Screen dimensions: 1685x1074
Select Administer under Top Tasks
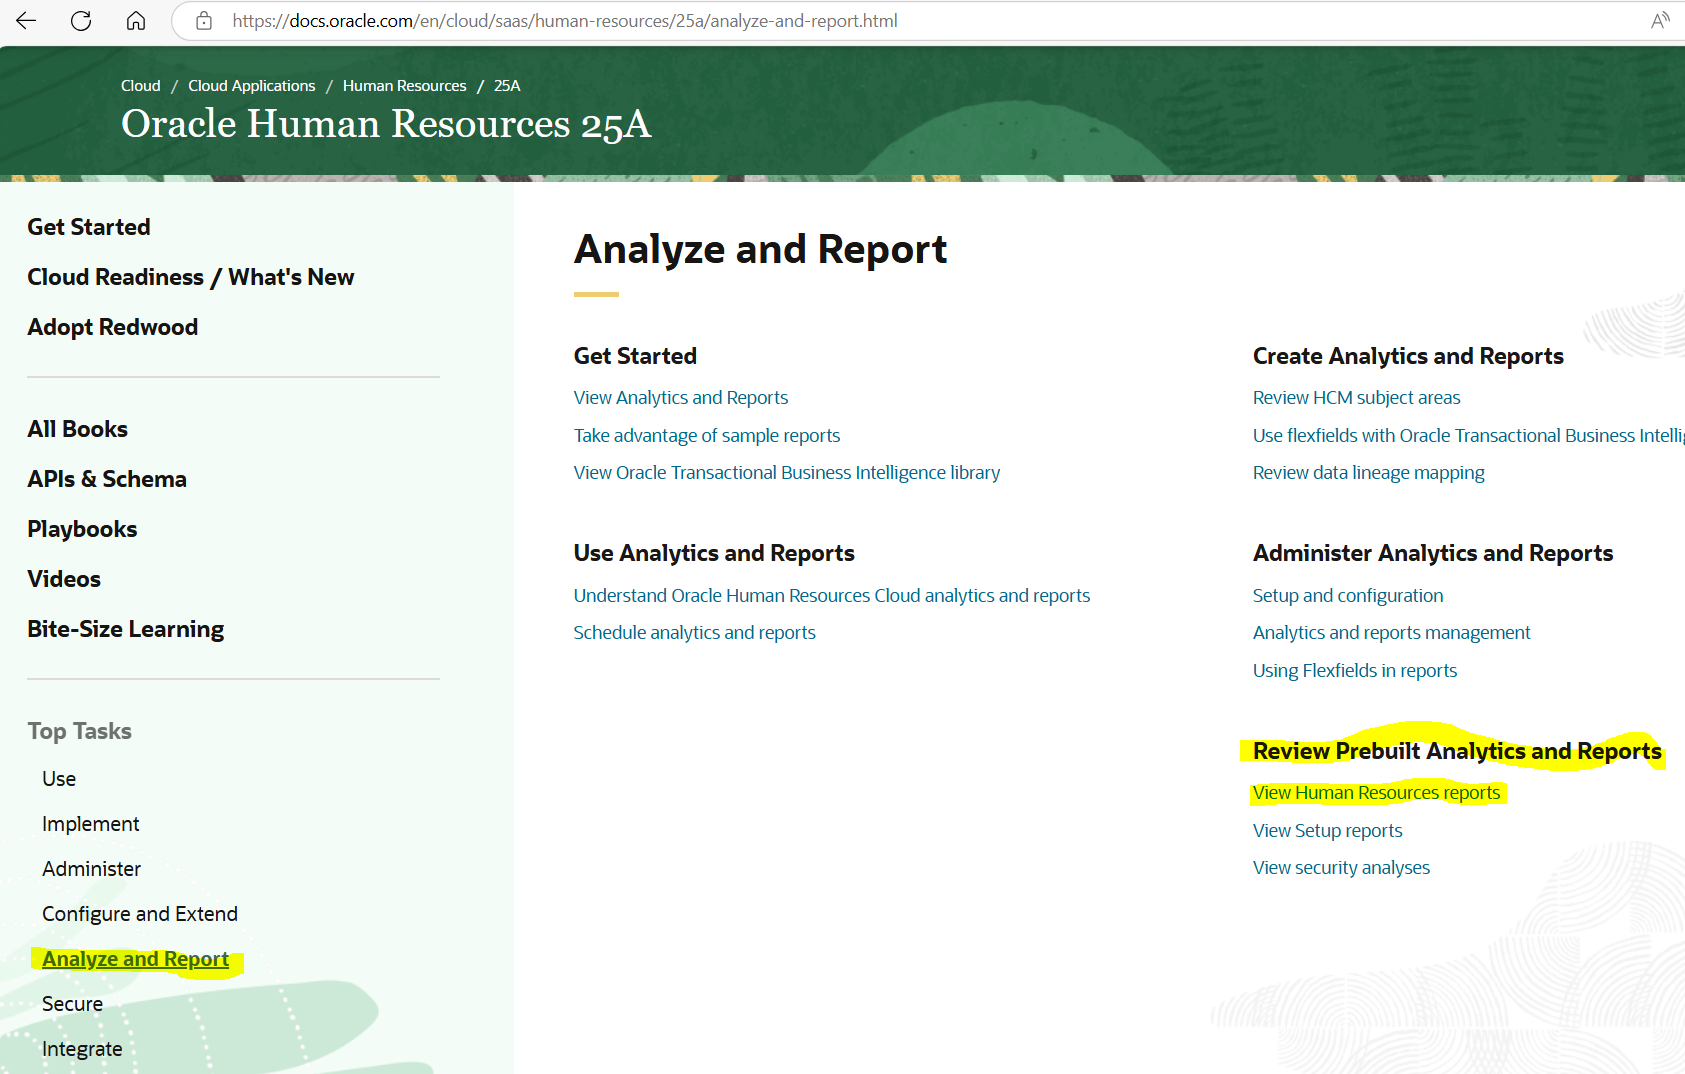pos(92,869)
